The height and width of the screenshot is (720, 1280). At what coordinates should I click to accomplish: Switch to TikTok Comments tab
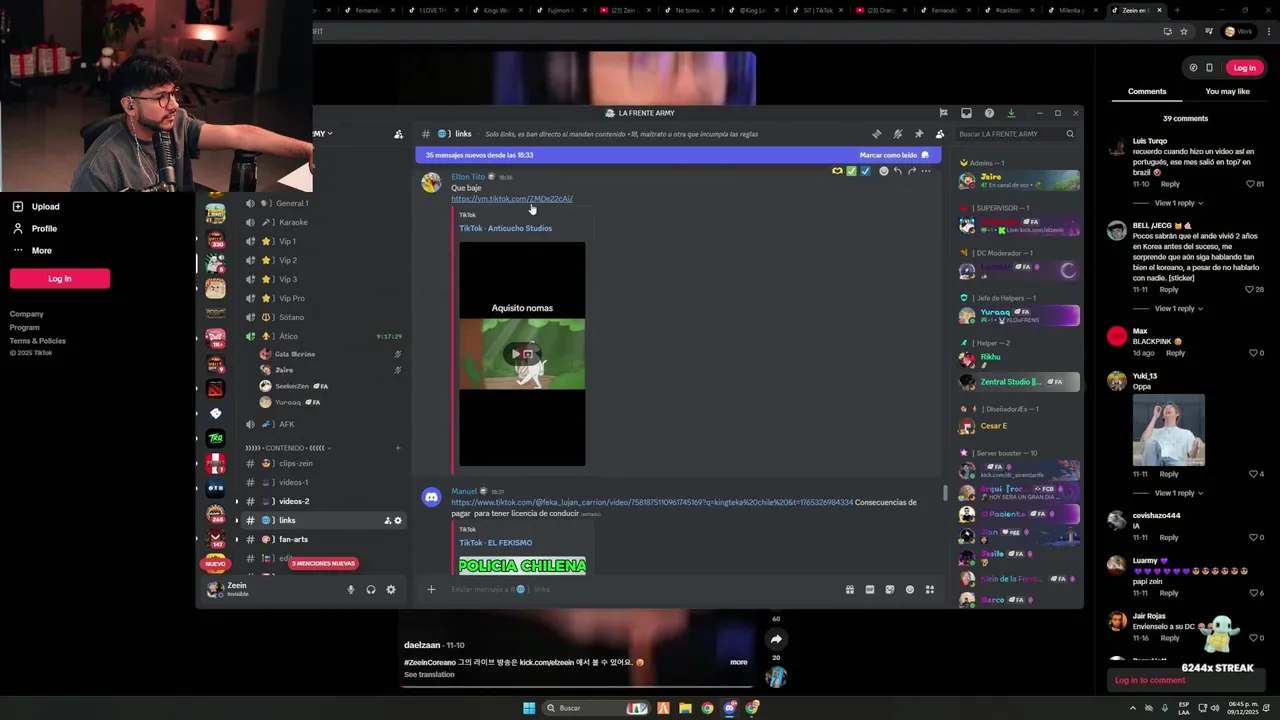[x=1147, y=91]
